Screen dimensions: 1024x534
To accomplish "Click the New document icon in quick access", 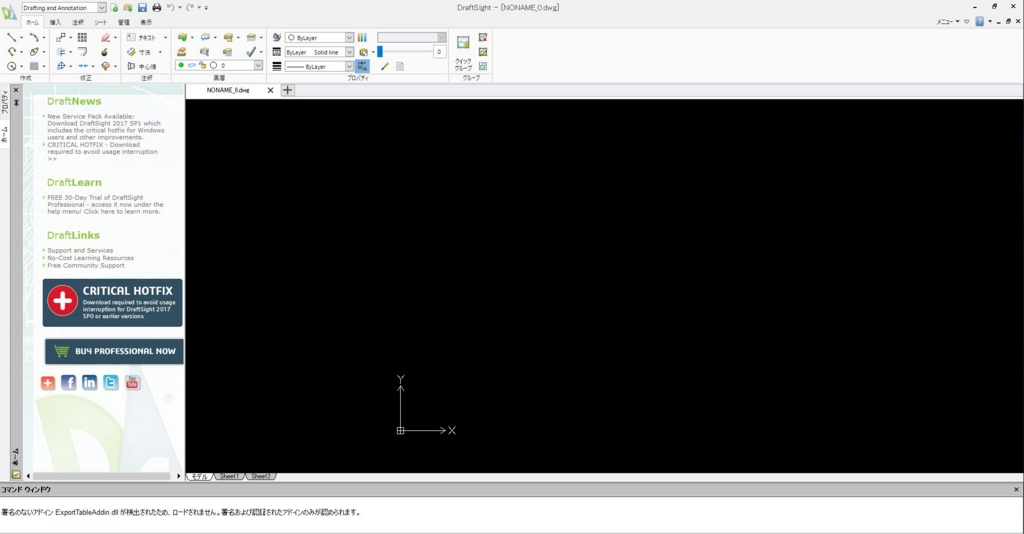I will (x=114, y=8).
